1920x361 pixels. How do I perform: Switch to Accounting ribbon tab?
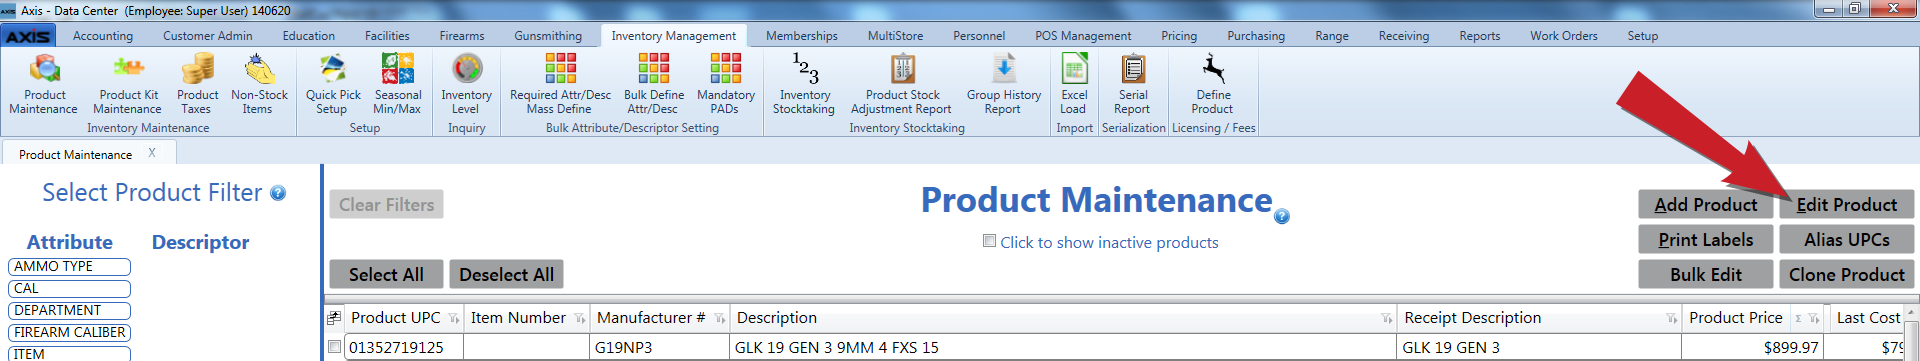[103, 36]
